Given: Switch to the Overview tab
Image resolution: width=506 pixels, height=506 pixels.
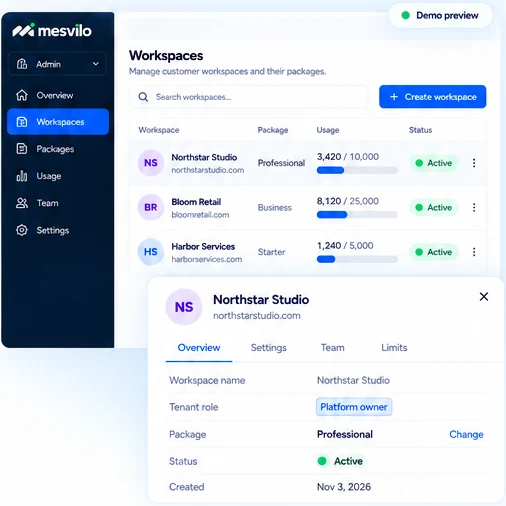Looking at the screenshot, I should 199,348.
